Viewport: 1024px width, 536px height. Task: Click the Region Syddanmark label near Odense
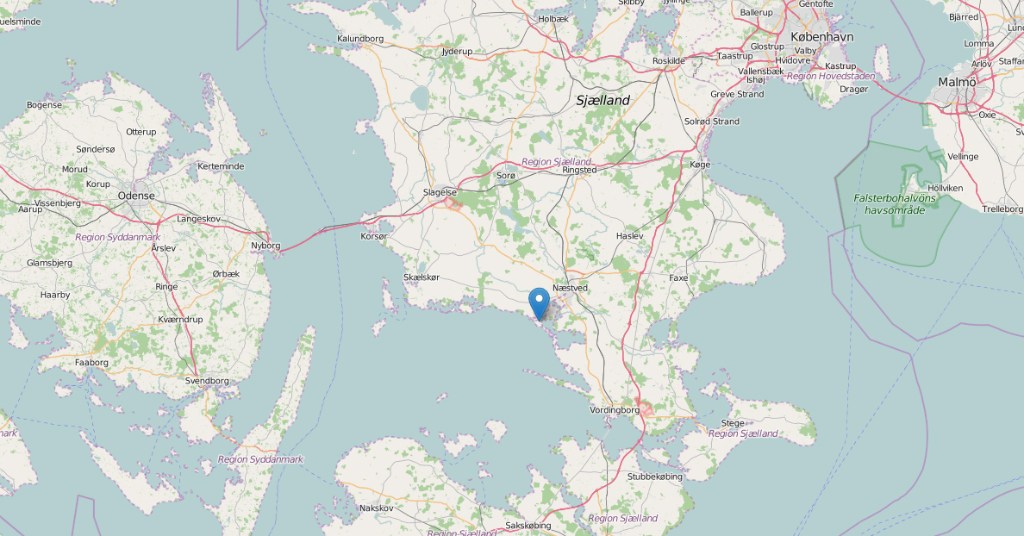click(118, 237)
